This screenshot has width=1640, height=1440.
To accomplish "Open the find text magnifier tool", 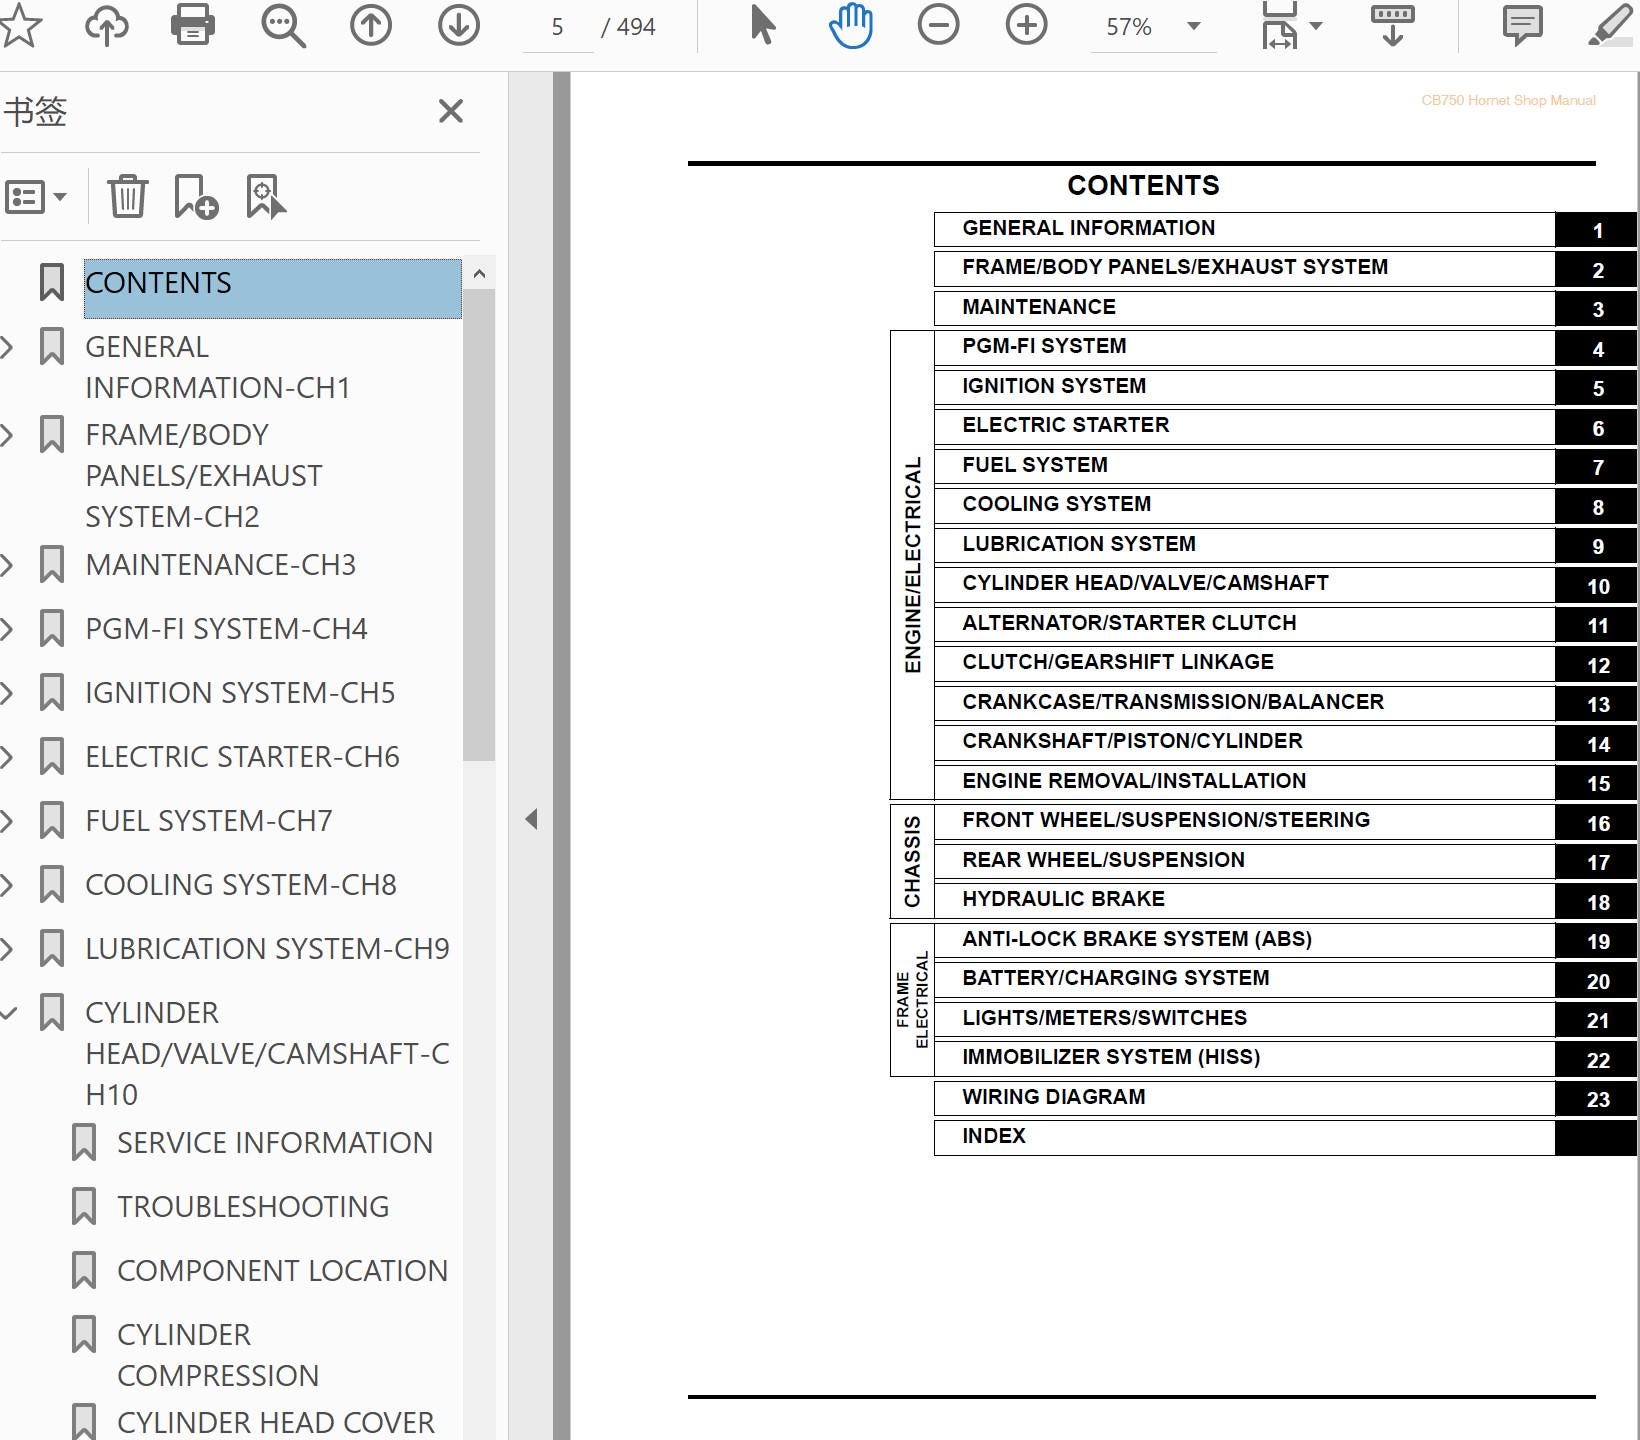I will pyautogui.click(x=283, y=26).
